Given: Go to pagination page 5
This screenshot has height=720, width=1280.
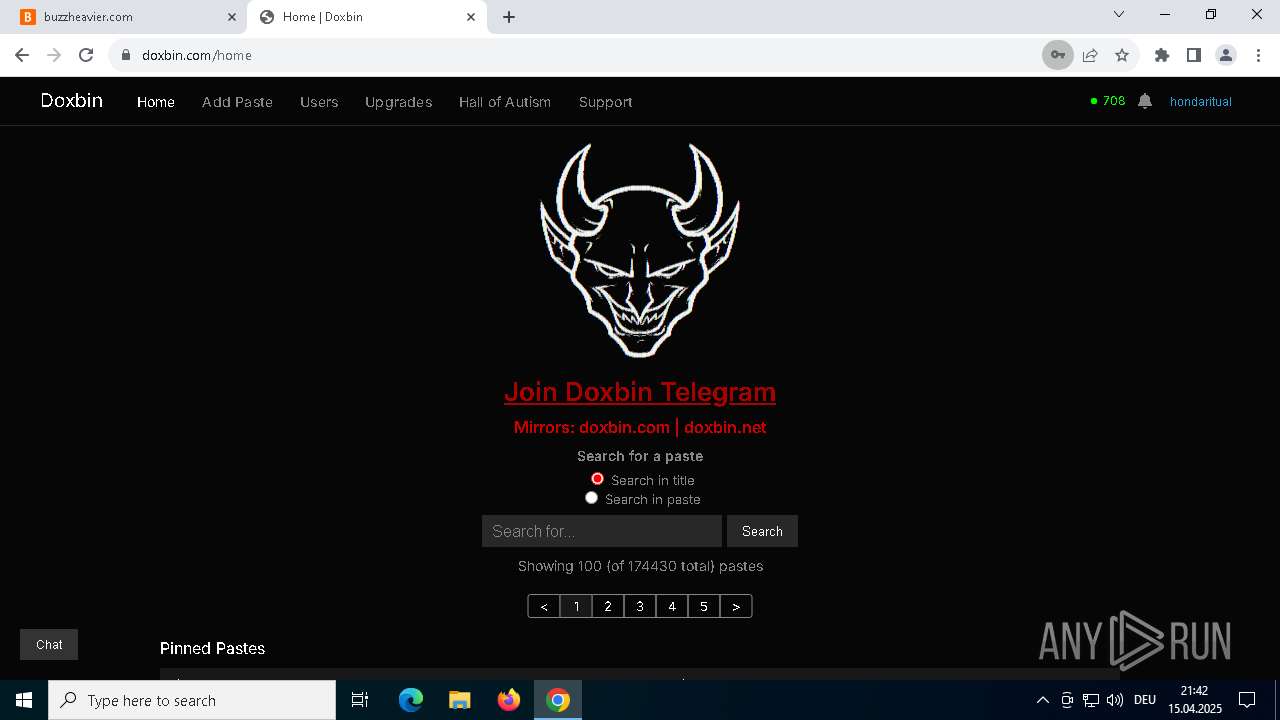Looking at the screenshot, I should (x=704, y=606).
